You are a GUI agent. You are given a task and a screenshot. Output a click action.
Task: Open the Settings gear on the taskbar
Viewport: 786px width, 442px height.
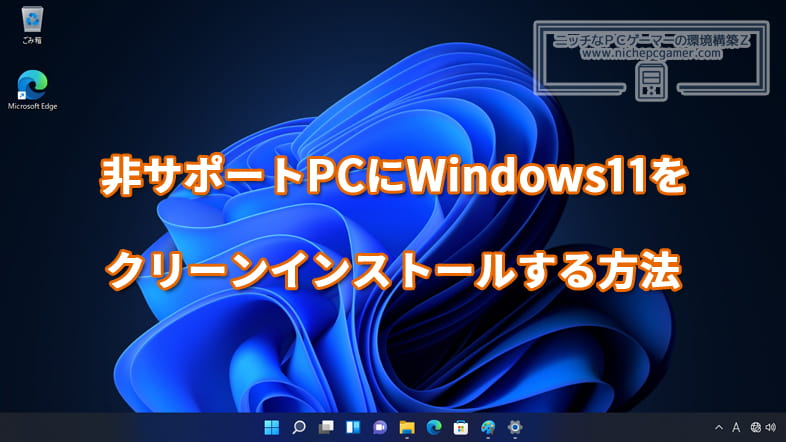click(515, 427)
